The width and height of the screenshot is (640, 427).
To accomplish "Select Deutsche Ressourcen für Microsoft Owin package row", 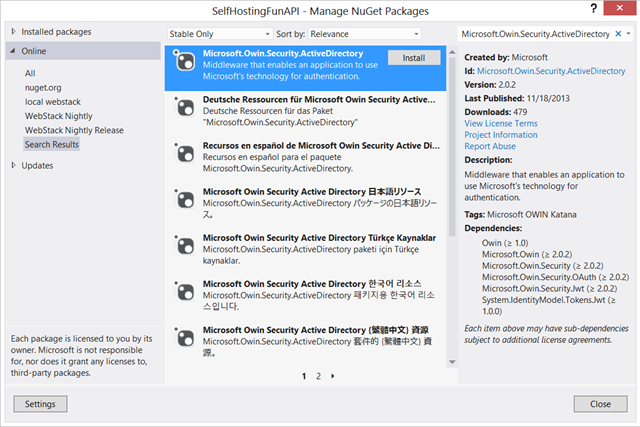I will point(305,114).
